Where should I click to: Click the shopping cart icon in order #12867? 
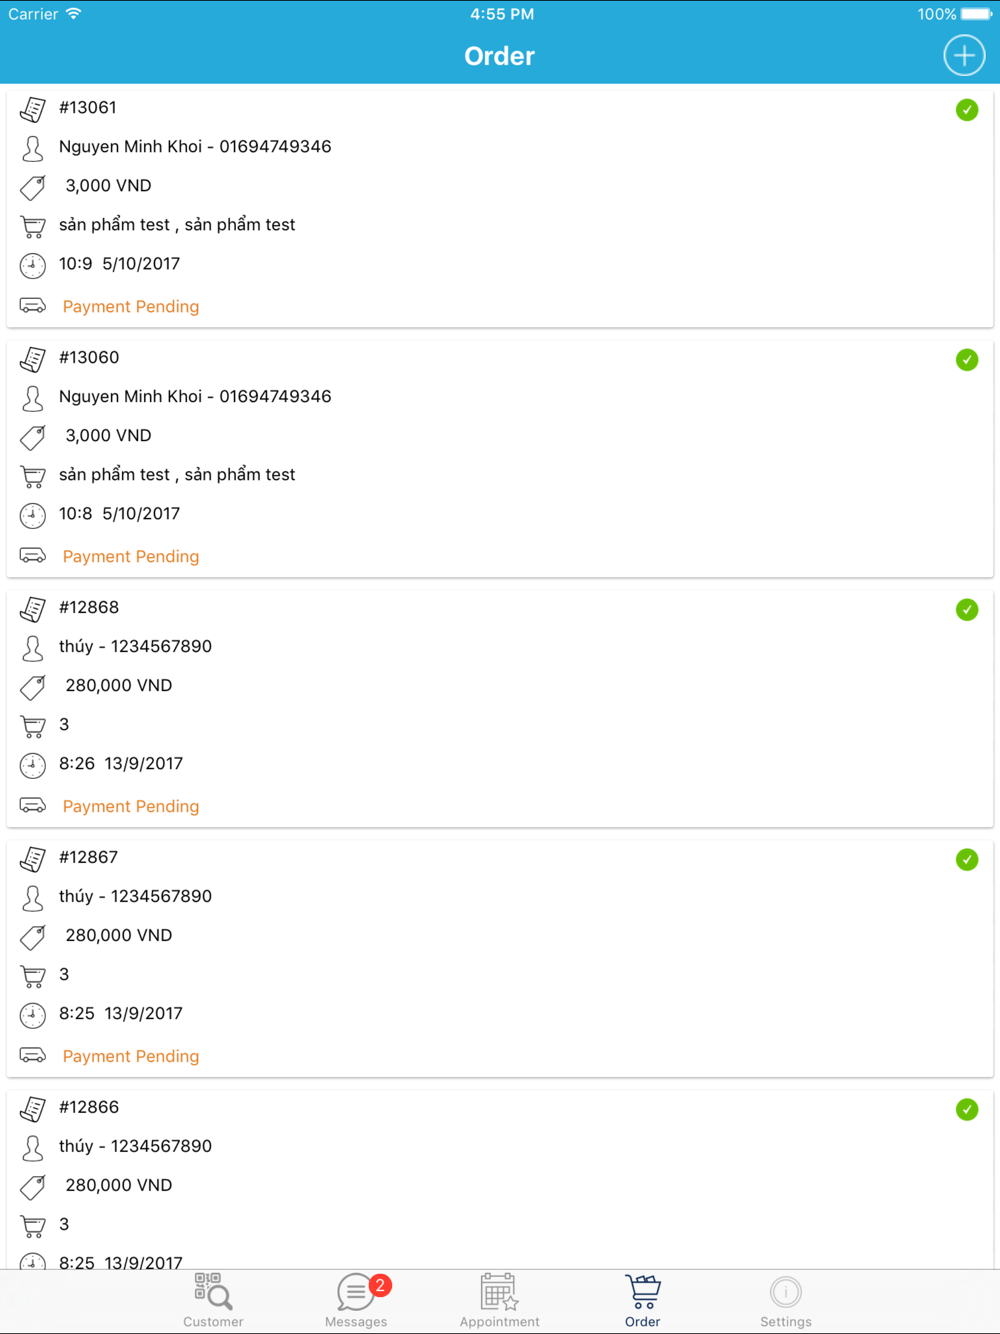(x=33, y=976)
